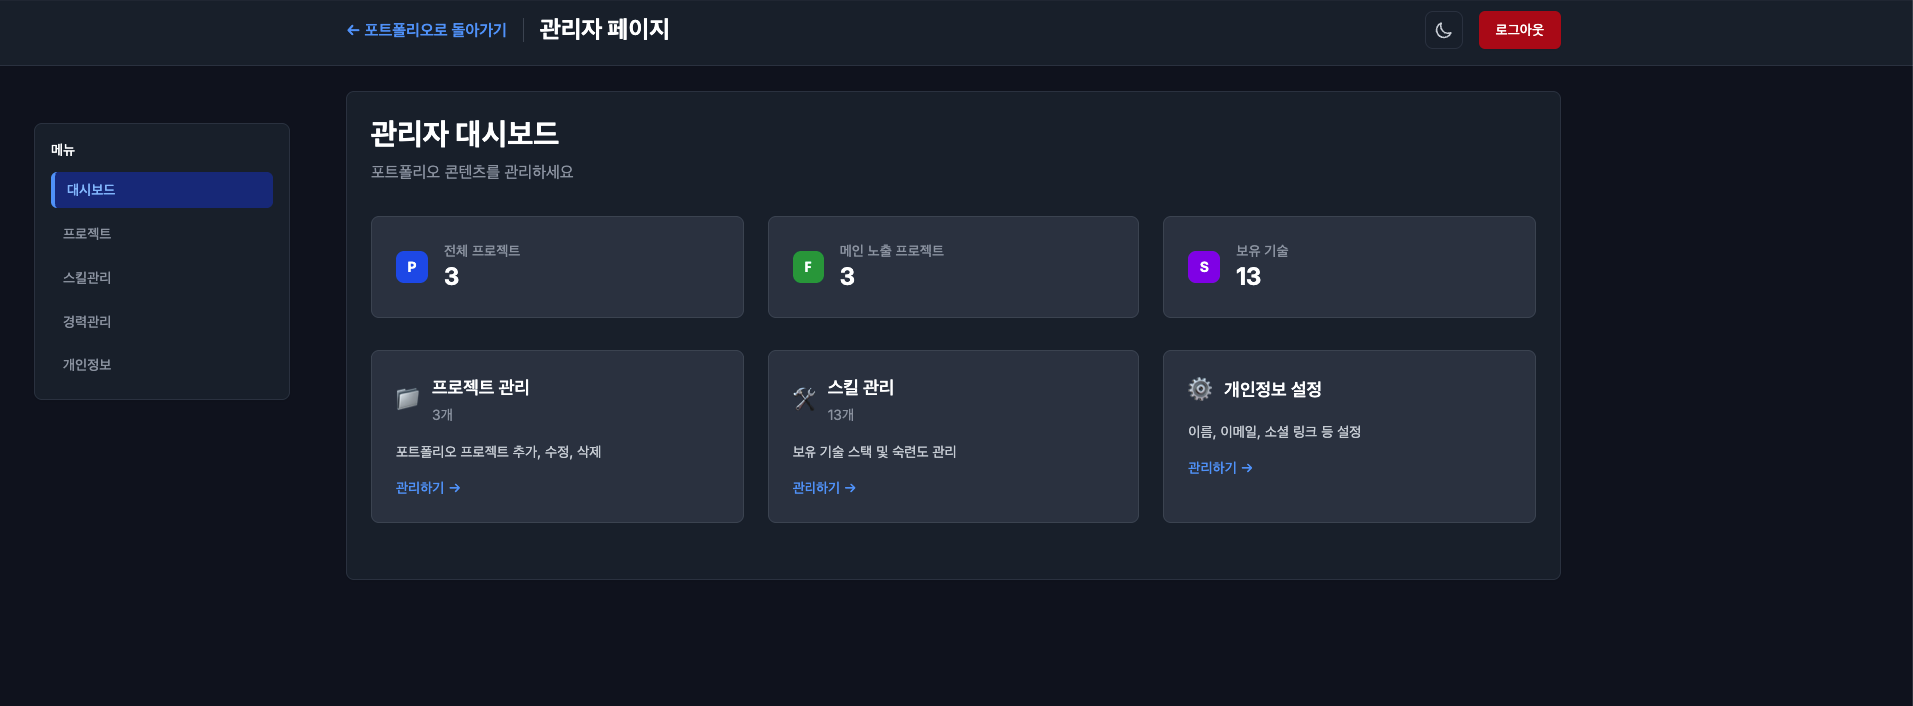The width and height of the screenshot is (1913, 706).
Task: Click the gear icon beside 개인정보 설정
Action: [x=1200, y=389]
